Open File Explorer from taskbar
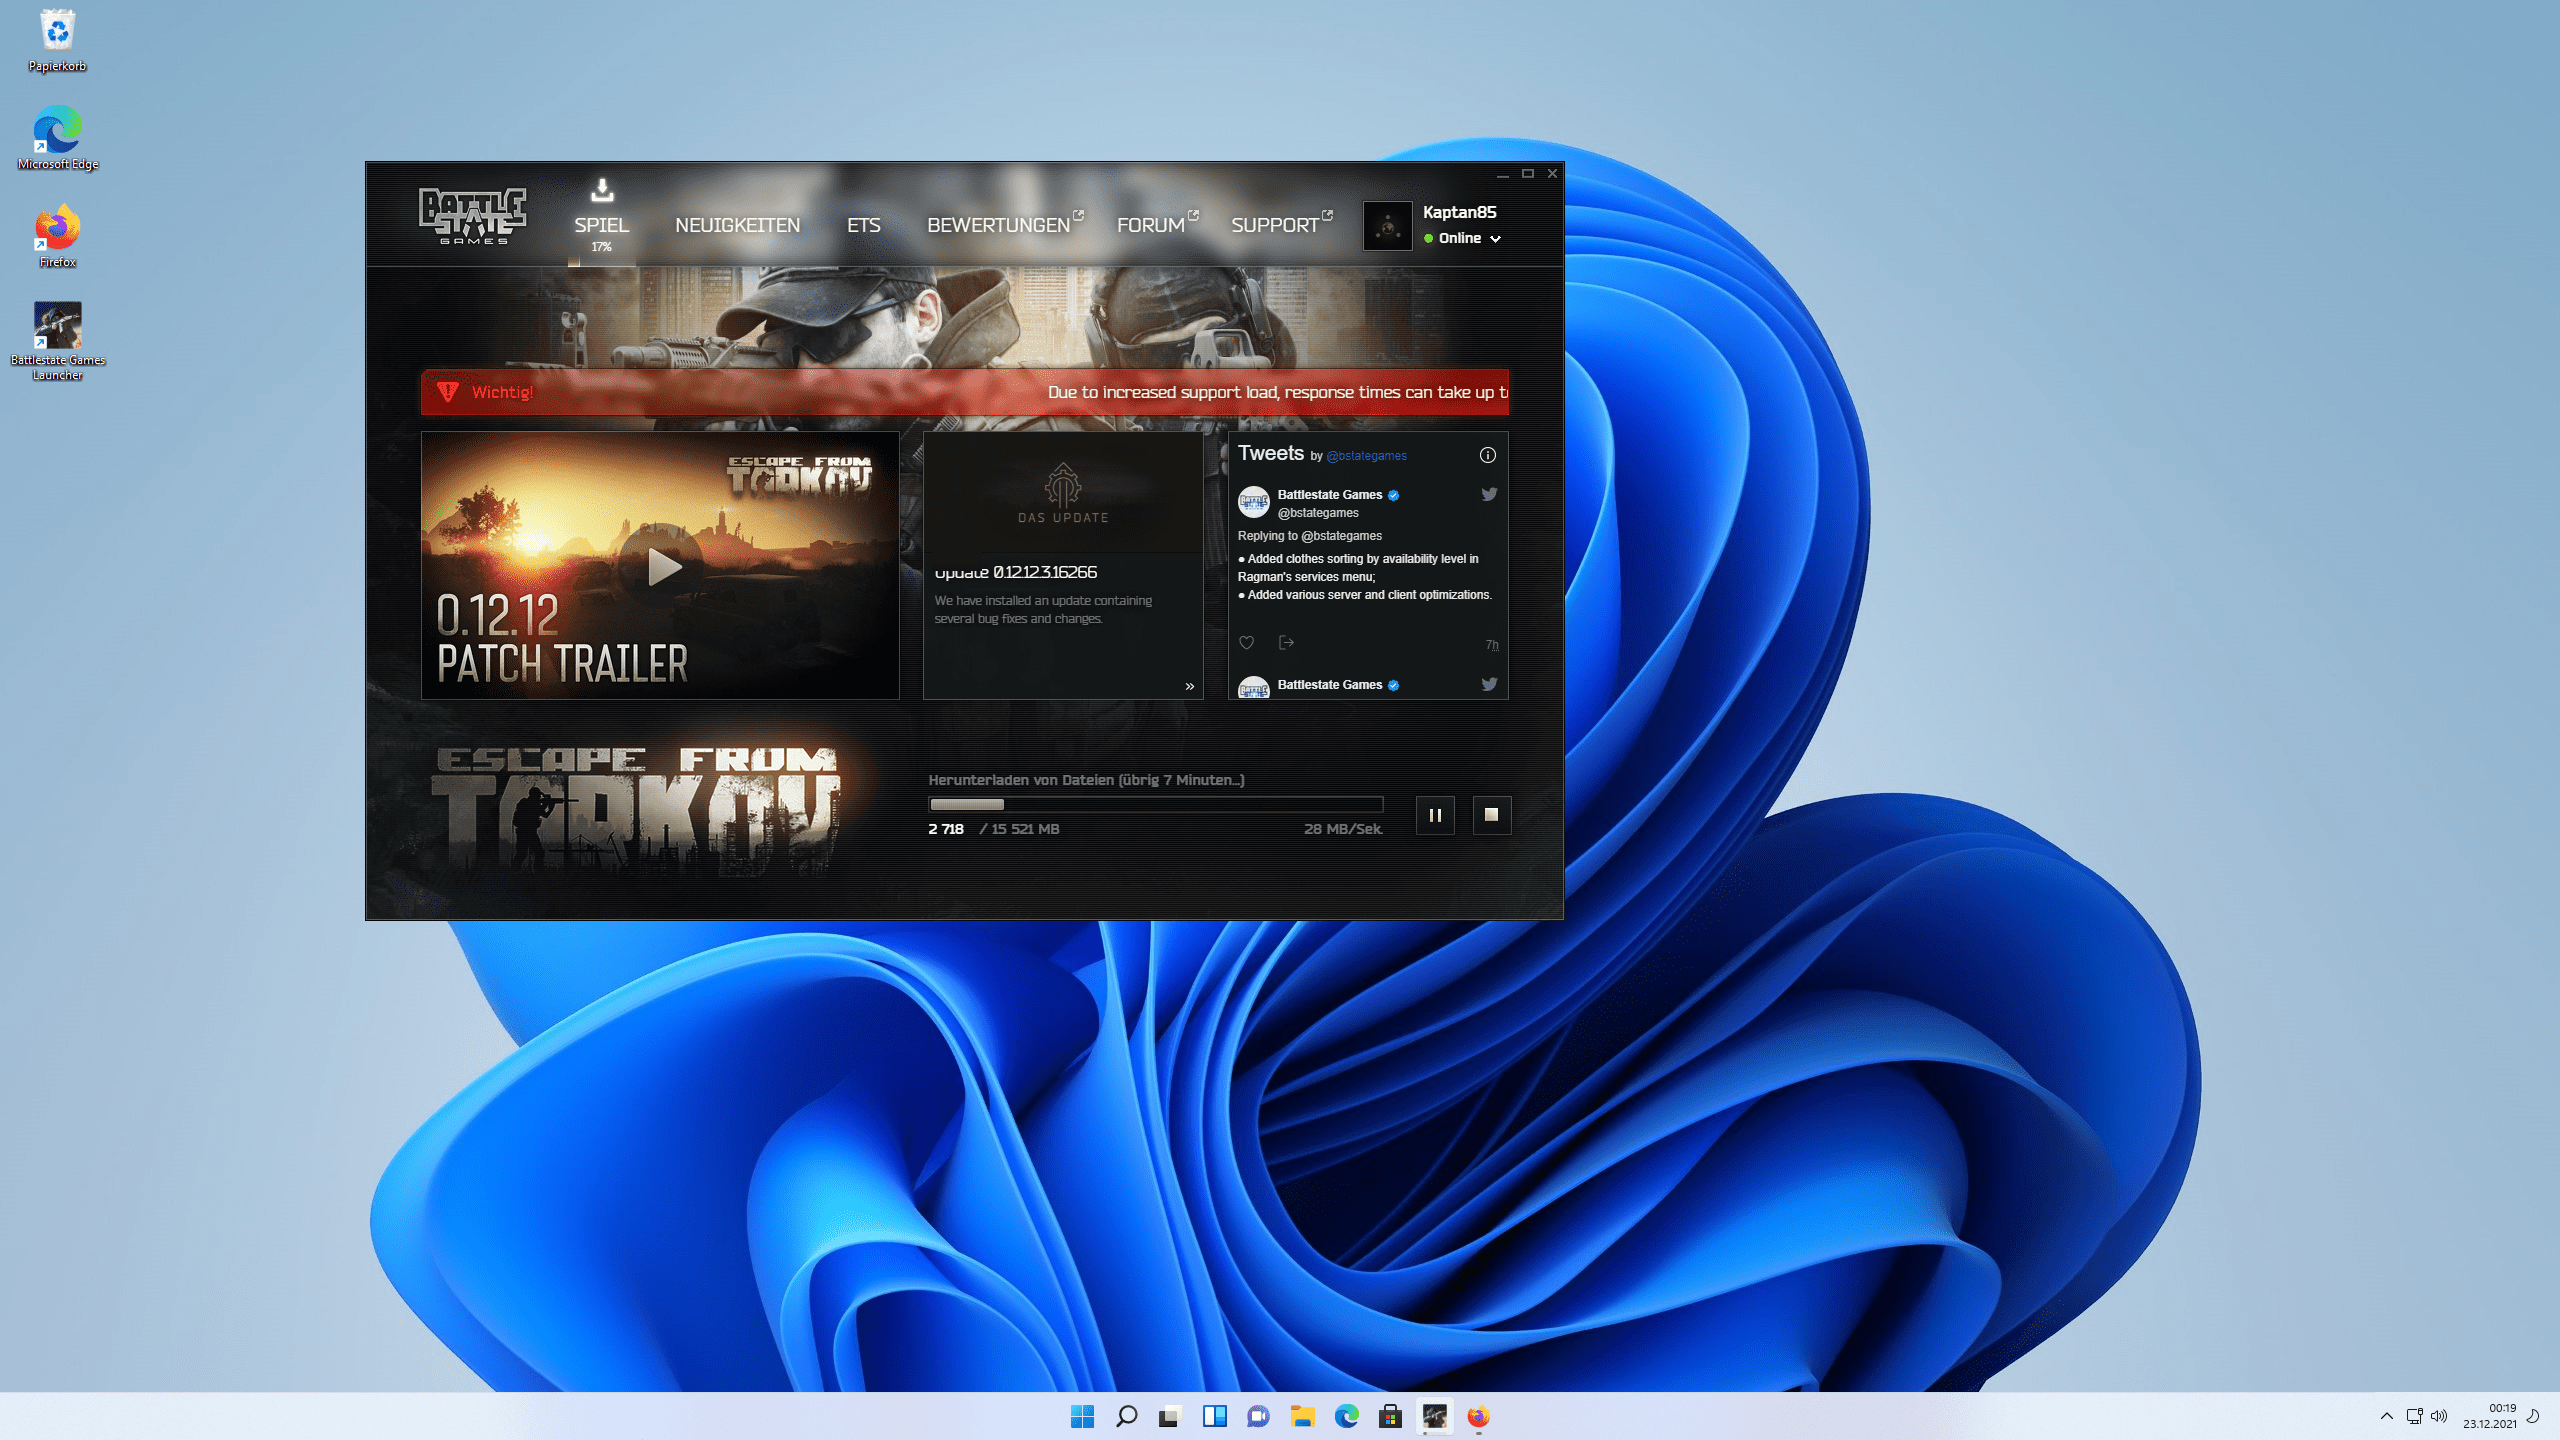This screenshot has height=1440, width=2560. (1302, 1416)
